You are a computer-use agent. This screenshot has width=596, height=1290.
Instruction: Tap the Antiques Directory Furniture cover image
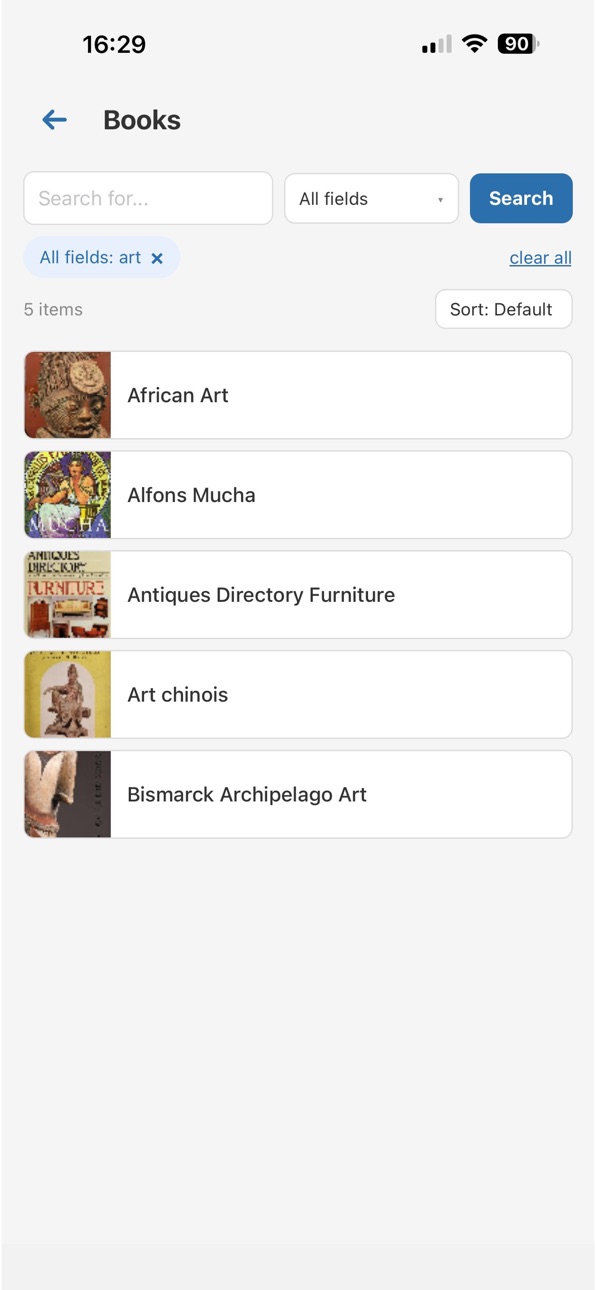point(68,595)
